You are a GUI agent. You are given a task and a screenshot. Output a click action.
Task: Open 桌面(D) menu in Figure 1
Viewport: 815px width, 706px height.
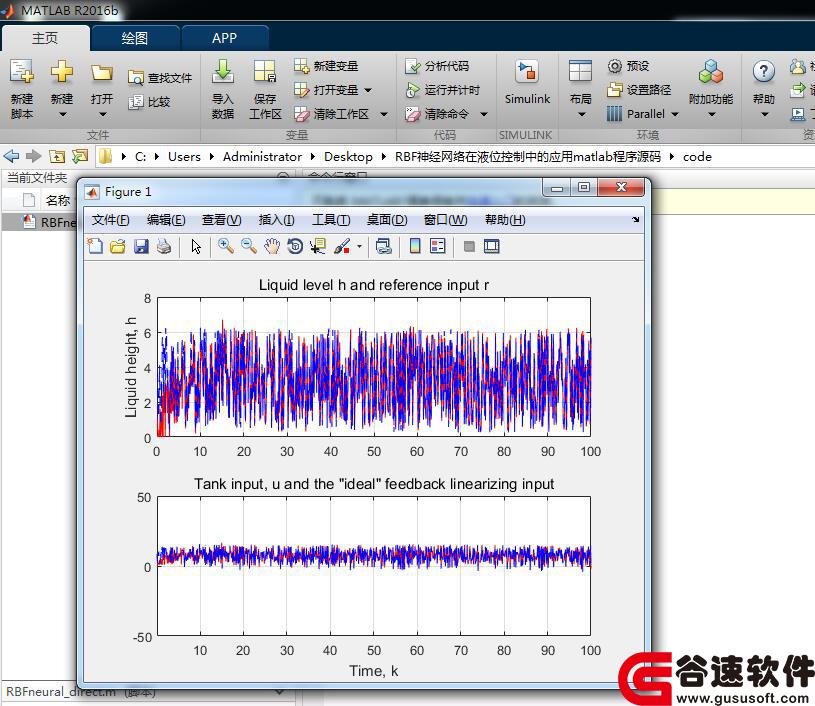click(387, 220)
